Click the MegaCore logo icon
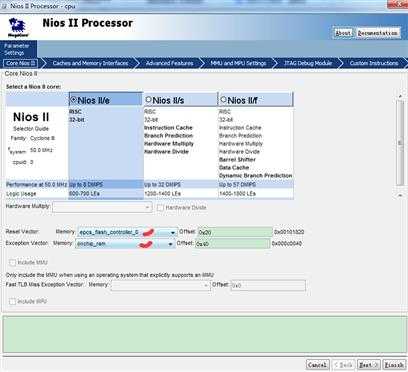This screenshot has width=408, height=372. pyautogui.click(x=18, y=27)
